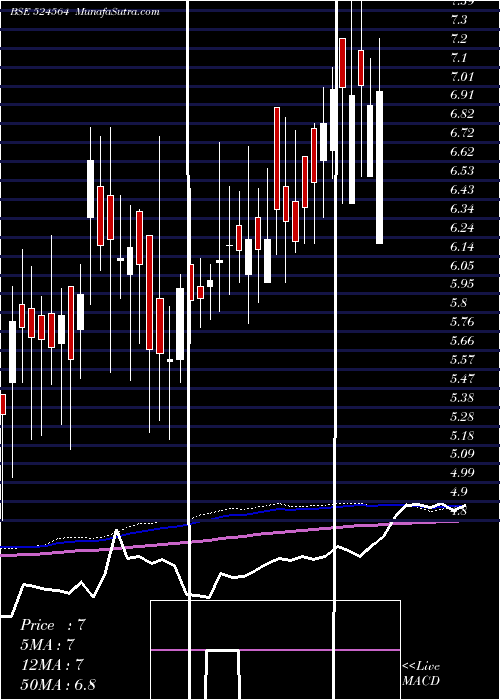Click the BSE 524564 ticker label

click(x=39, y=12)
